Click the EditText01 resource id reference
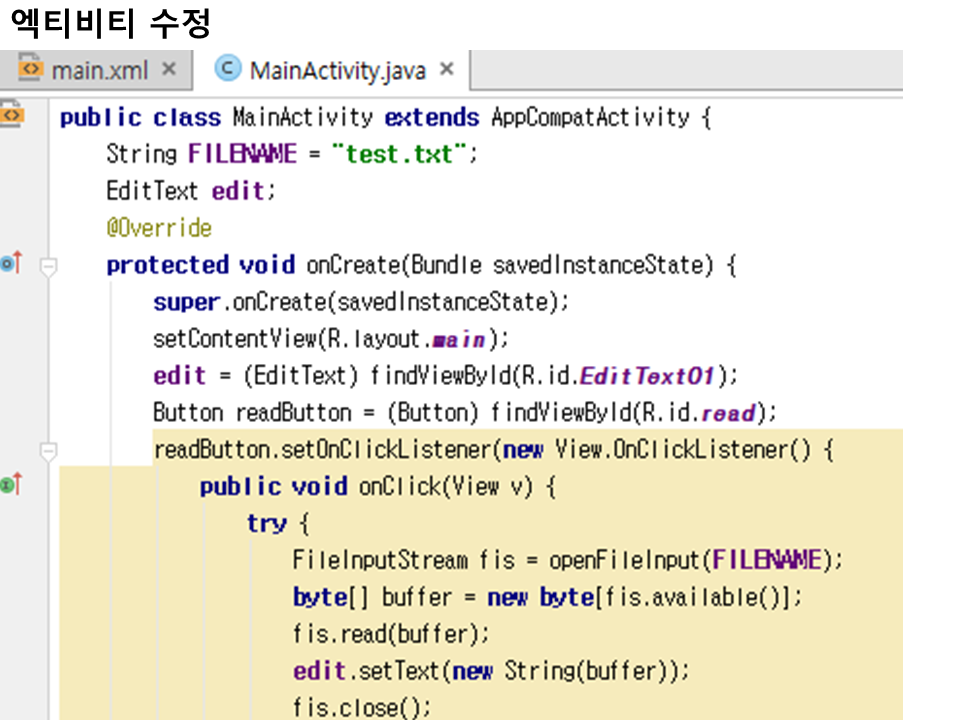 [x=648, y=376]
